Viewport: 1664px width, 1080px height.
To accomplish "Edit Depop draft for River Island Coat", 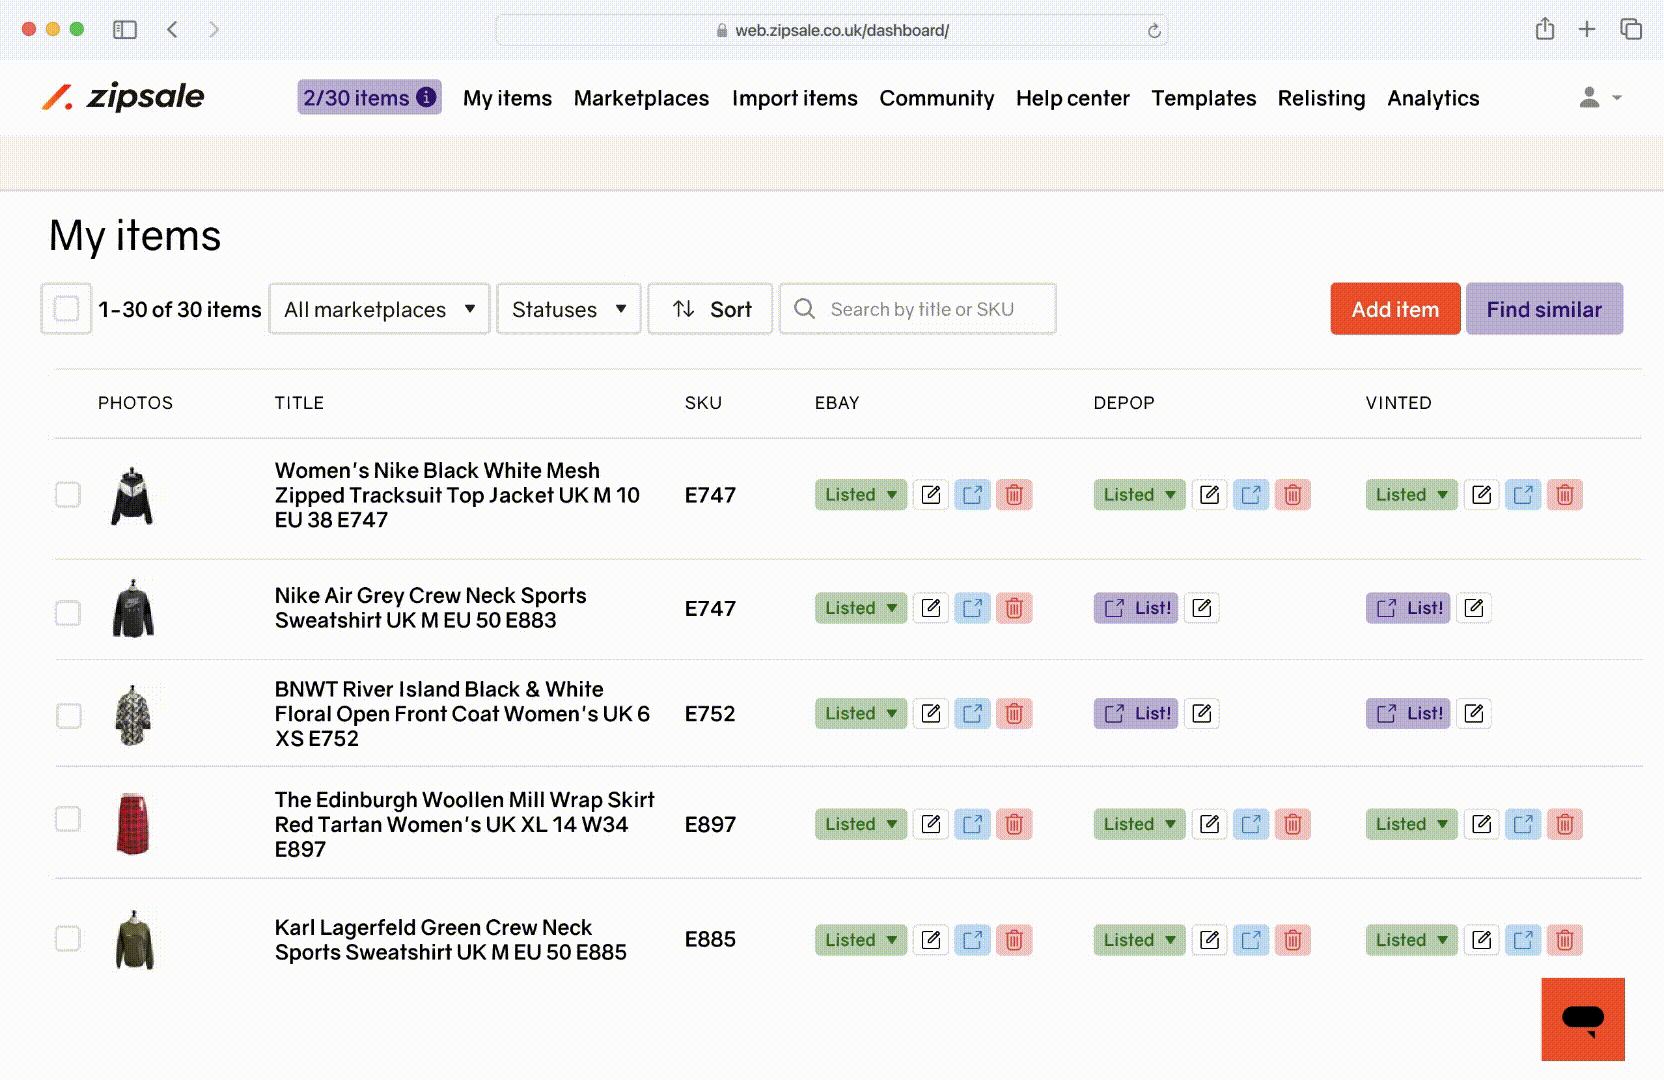I will point(1202,714).
